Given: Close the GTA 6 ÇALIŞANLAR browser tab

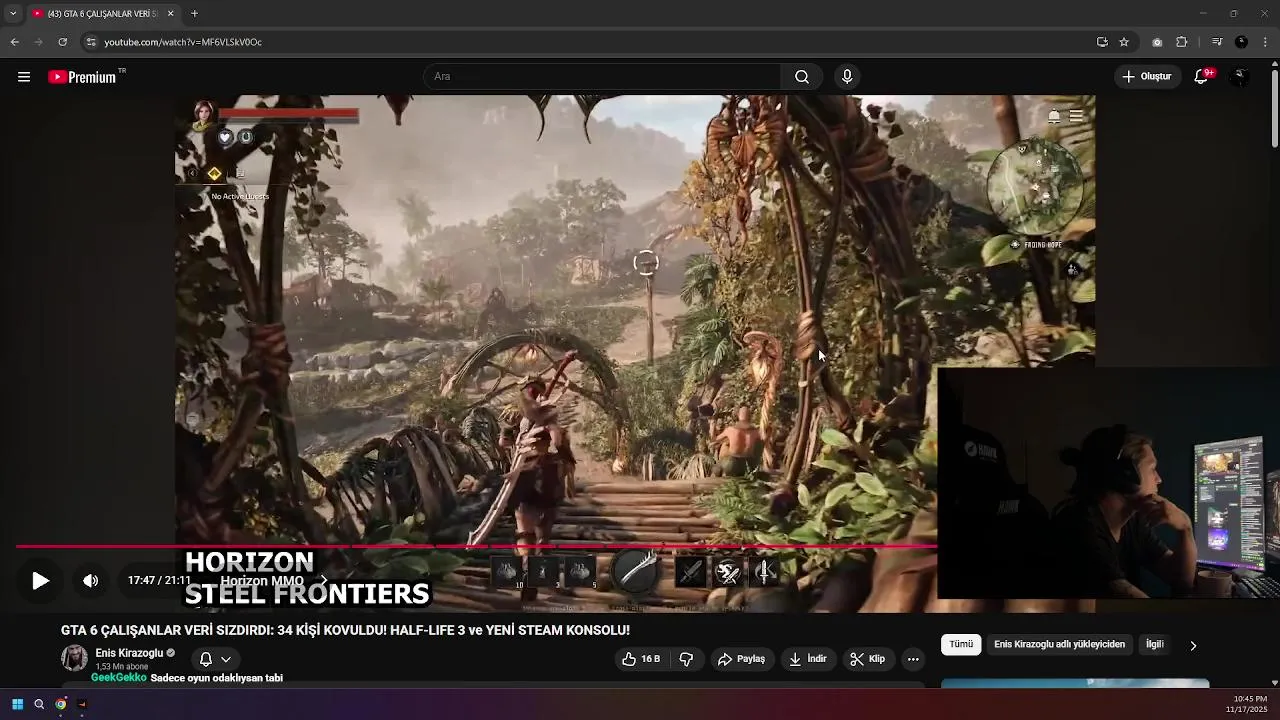Looking at the screenshot, I should 170,14.
